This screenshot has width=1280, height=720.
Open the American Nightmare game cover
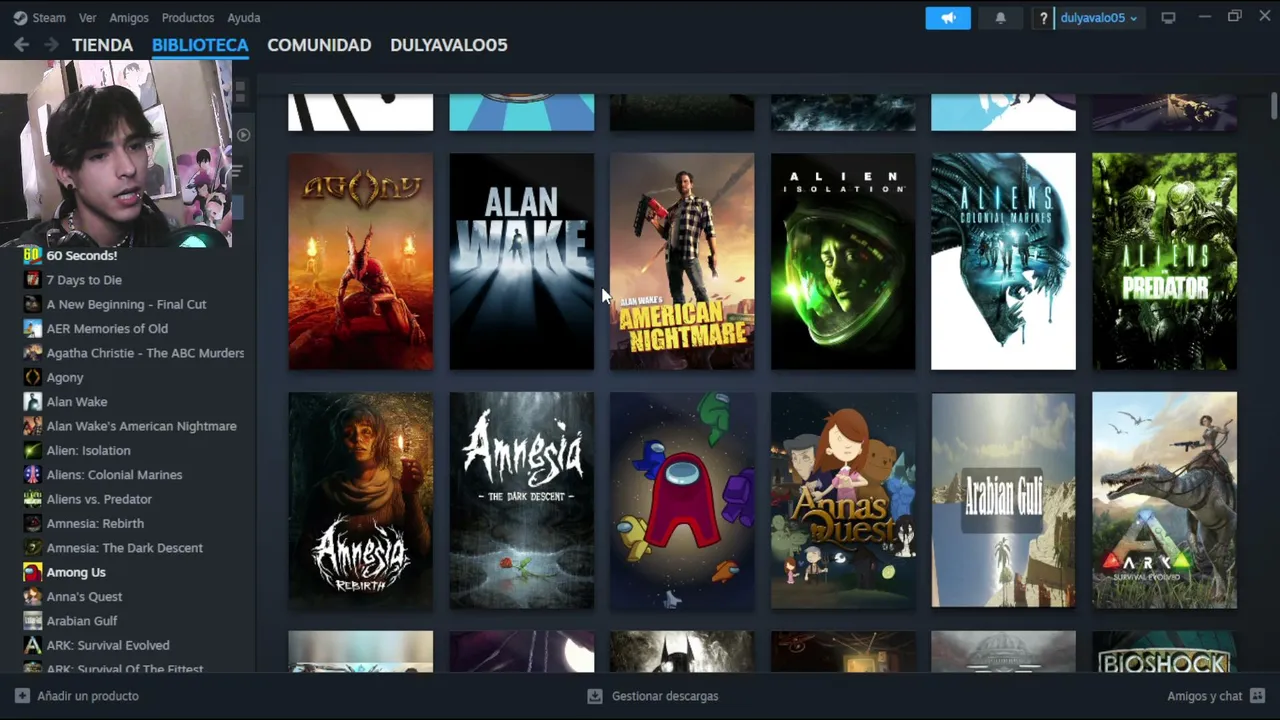click(x=682, y=261)
